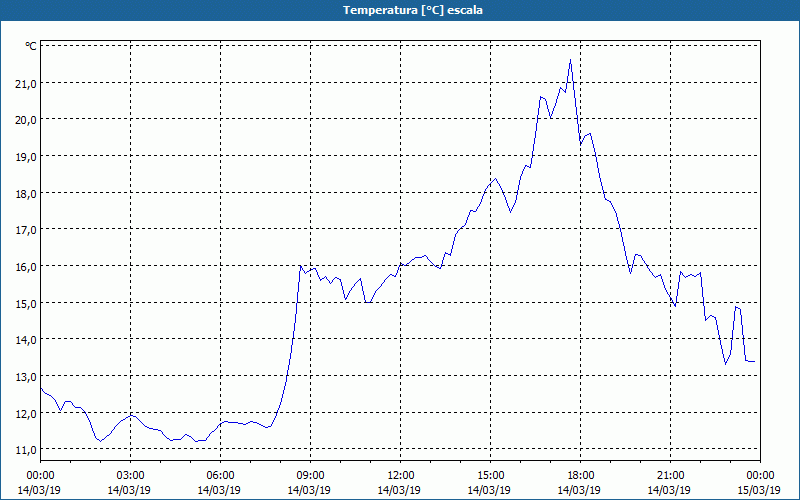Select the 20,0 temperature axis label
Viewport: 800px width, 500px height.
tap(27, 120)
